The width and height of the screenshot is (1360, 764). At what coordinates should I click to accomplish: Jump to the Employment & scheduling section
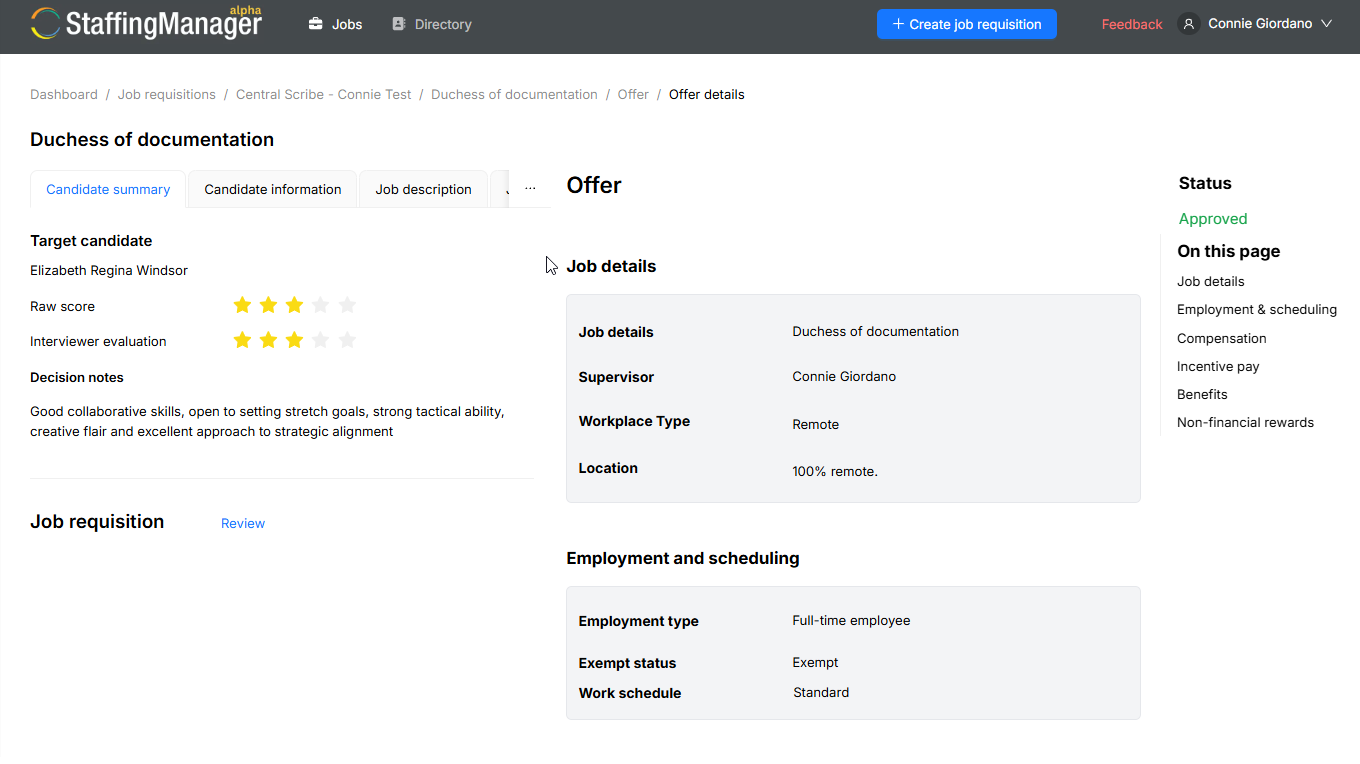pyautogui.click(x=1257, y=310)
